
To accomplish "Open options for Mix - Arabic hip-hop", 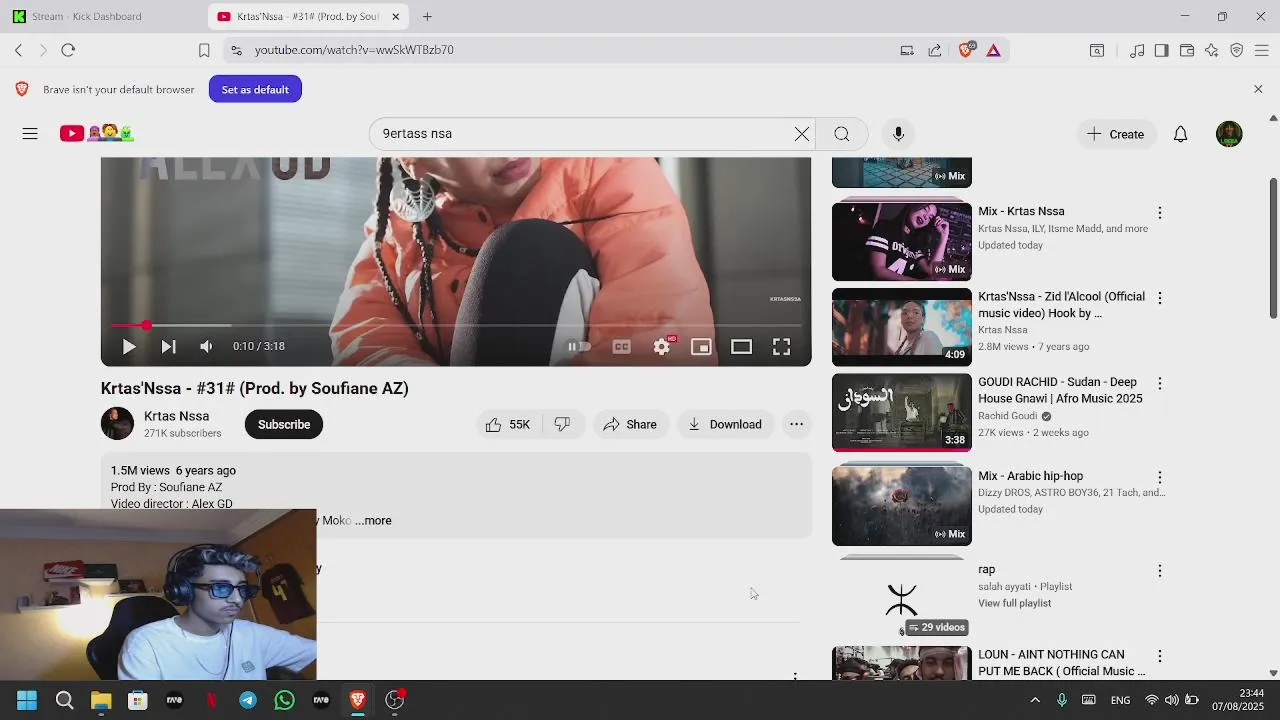I will coord(1160,478).
